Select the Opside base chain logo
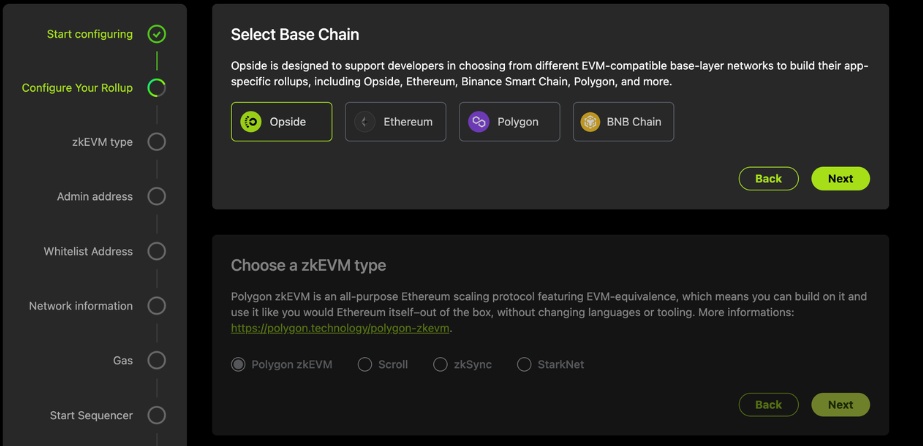923x446 pixels. [x=251, y=122]
